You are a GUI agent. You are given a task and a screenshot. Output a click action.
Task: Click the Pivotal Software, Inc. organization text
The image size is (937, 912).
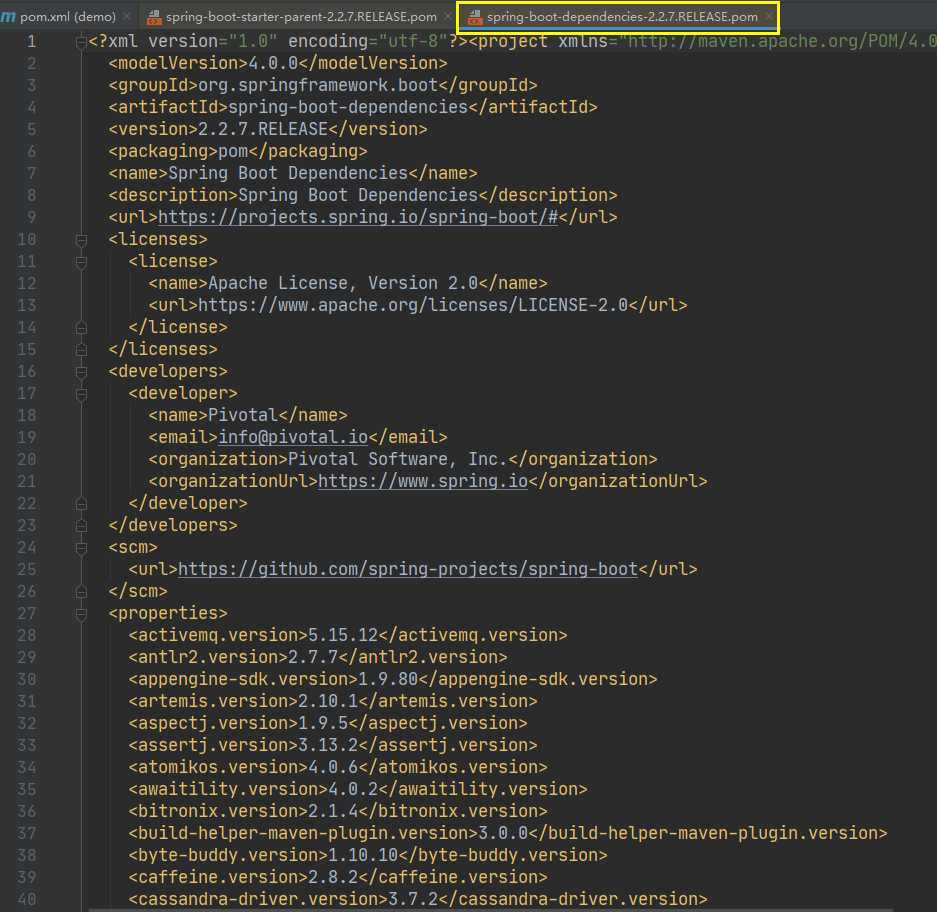pos(397,459)
